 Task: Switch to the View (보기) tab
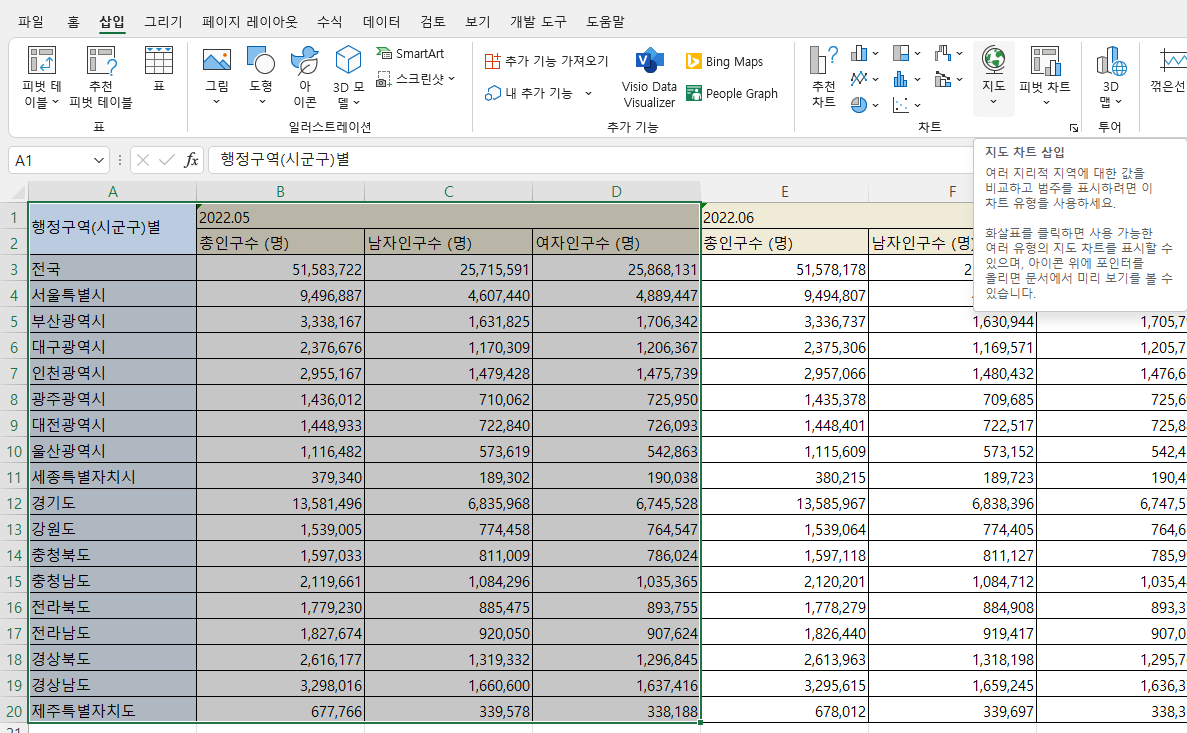click(x=478, y=22)
